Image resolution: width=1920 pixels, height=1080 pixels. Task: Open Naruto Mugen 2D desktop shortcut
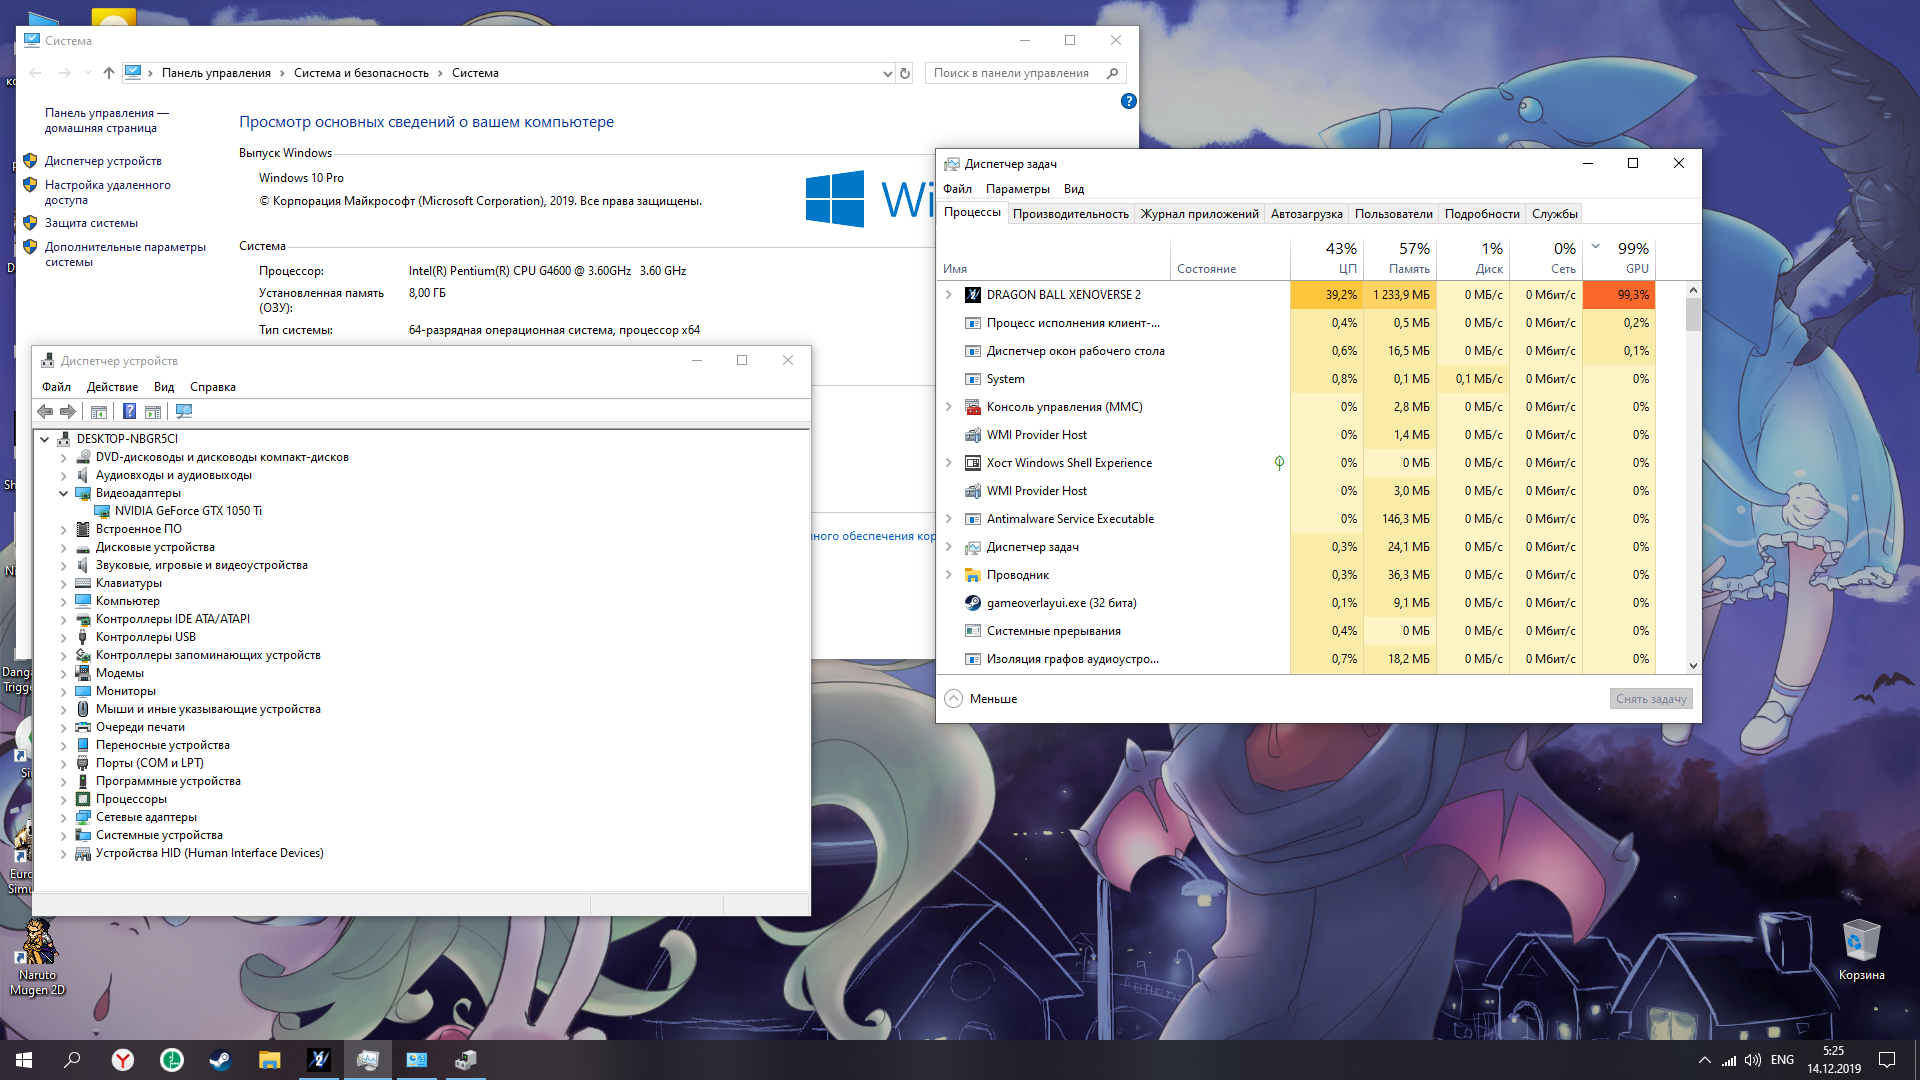[37, 958]
